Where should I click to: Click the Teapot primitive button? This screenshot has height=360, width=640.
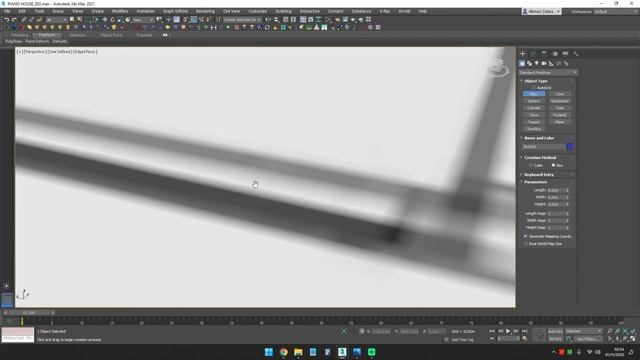534,122
